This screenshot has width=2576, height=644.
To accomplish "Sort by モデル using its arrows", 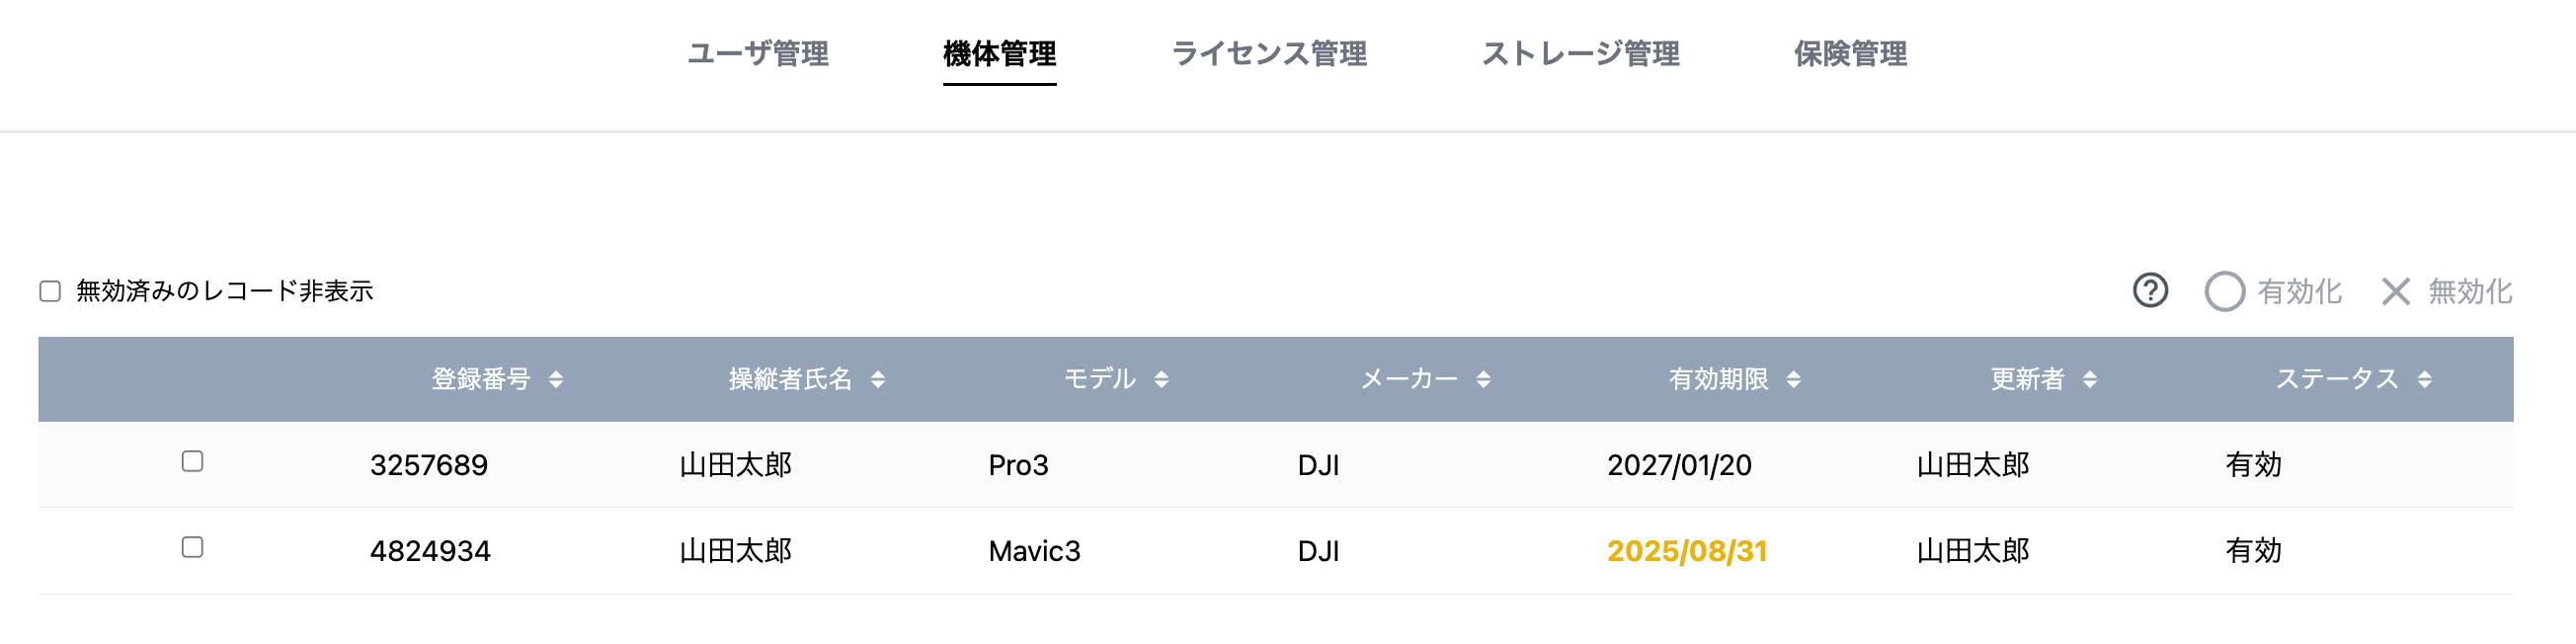I will pyautogui.click(x=1161, y=380).
